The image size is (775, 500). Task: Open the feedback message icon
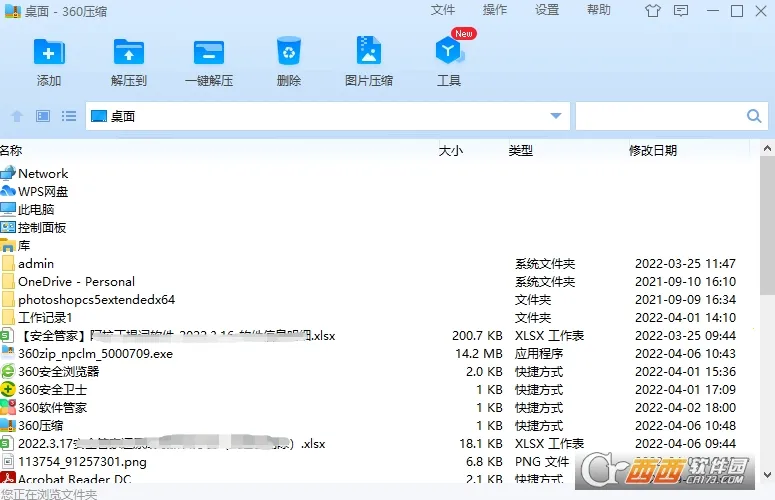point(681,12)
